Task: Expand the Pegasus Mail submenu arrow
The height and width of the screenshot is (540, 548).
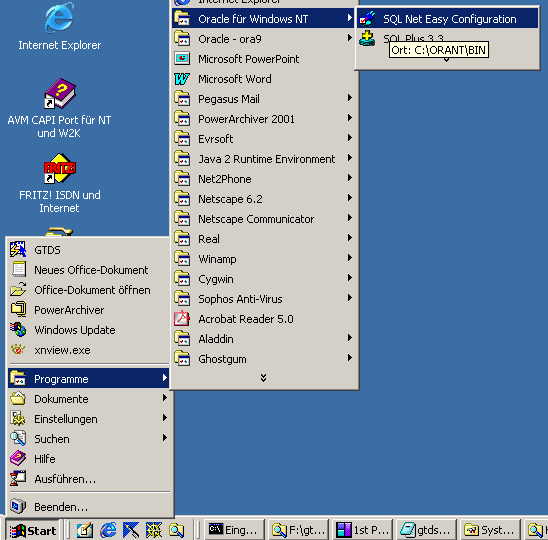Action: tap(349, 98)
